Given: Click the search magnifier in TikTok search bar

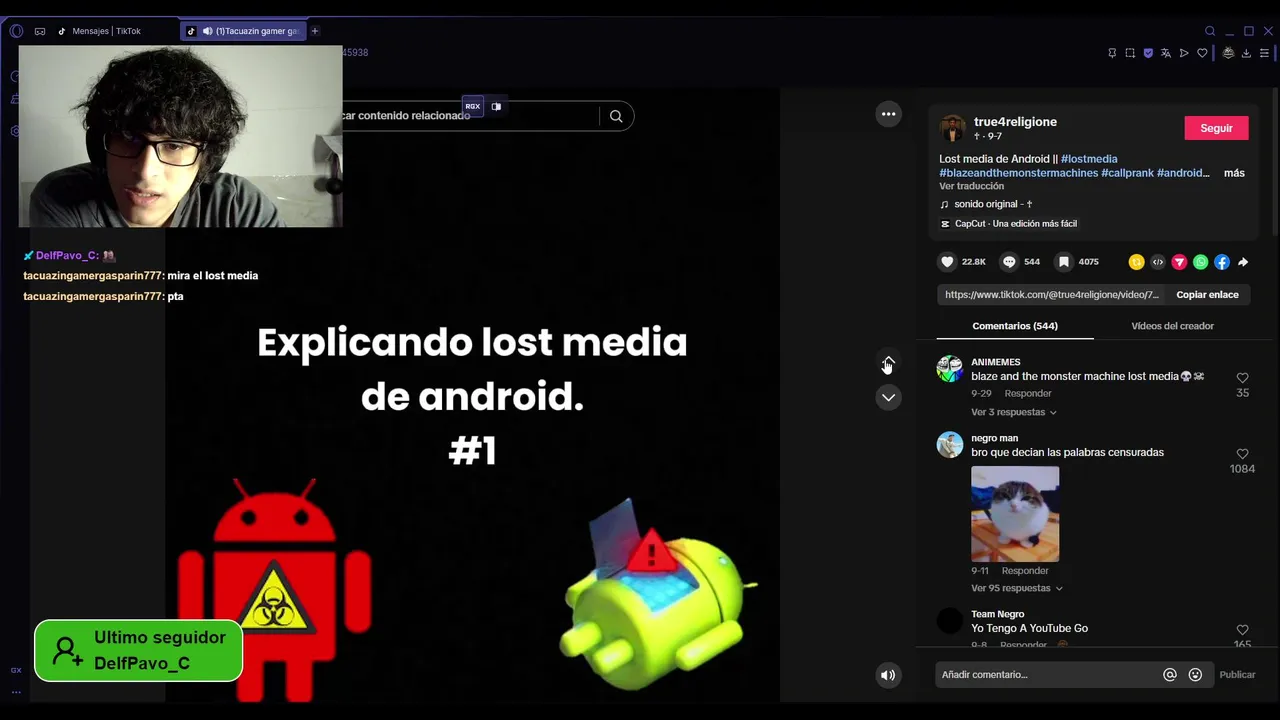Looking at the screenshot, I should [x=616, y=116].
